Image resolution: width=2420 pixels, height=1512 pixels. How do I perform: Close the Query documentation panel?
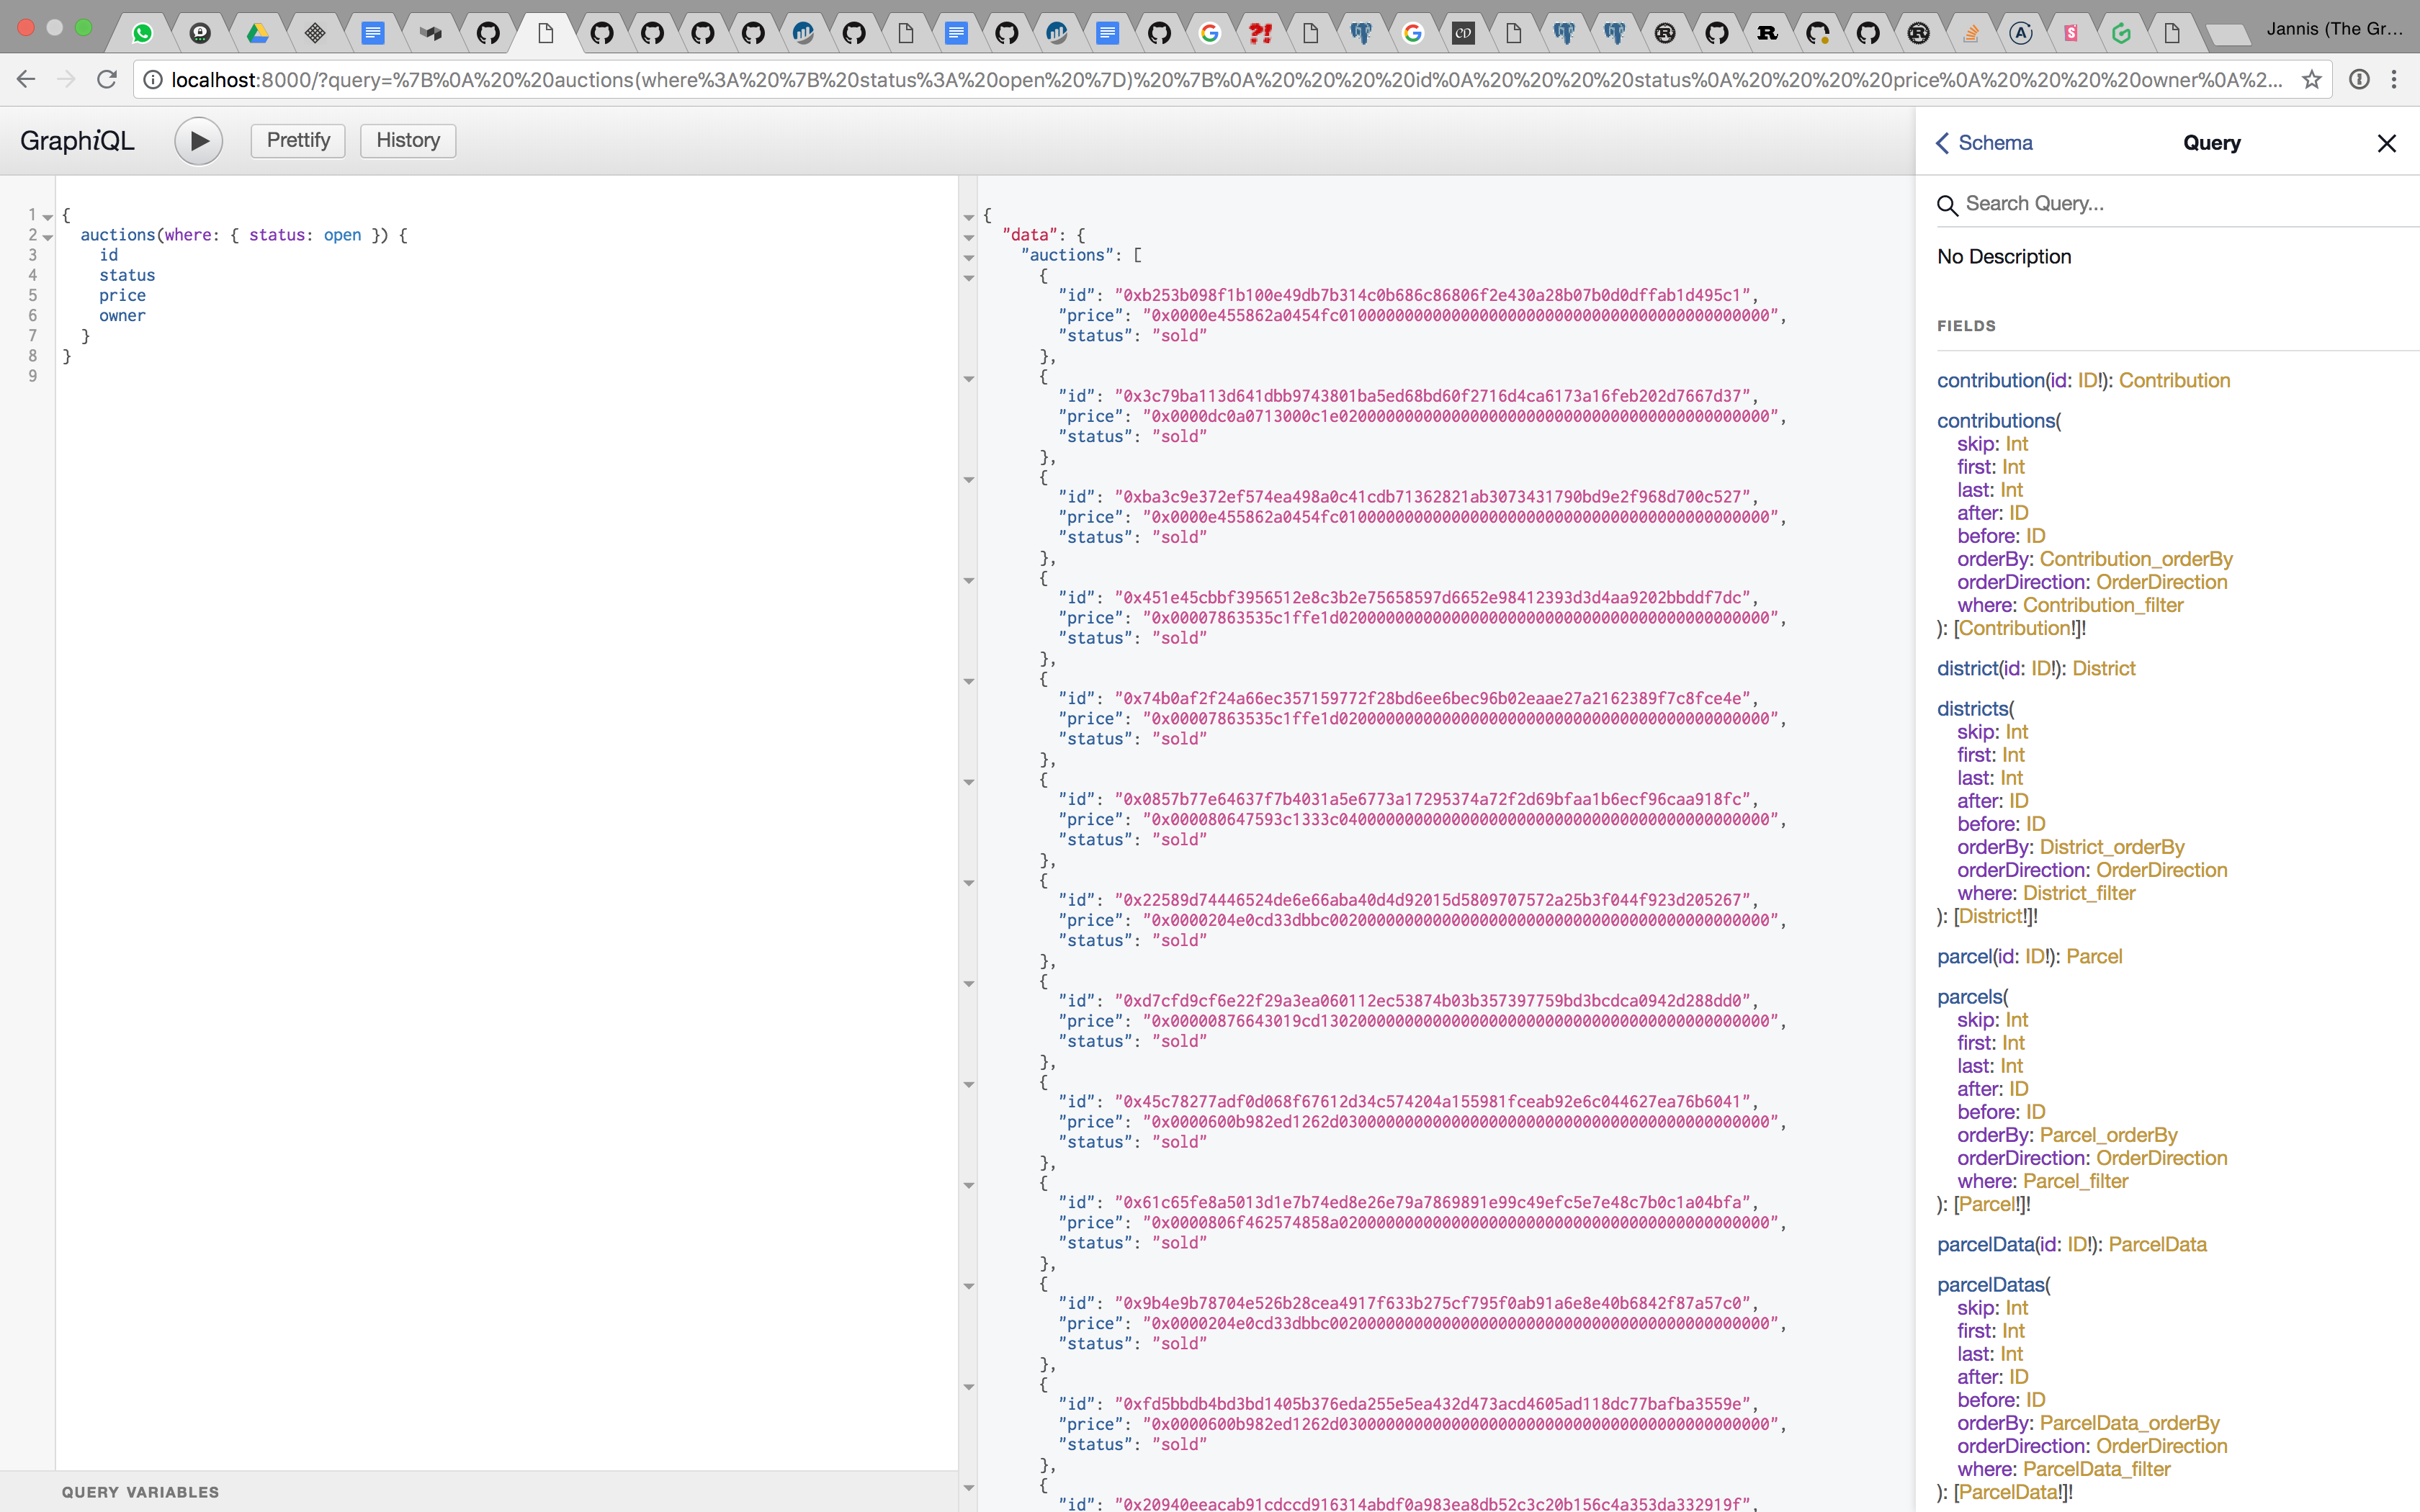coord(2386,143)
